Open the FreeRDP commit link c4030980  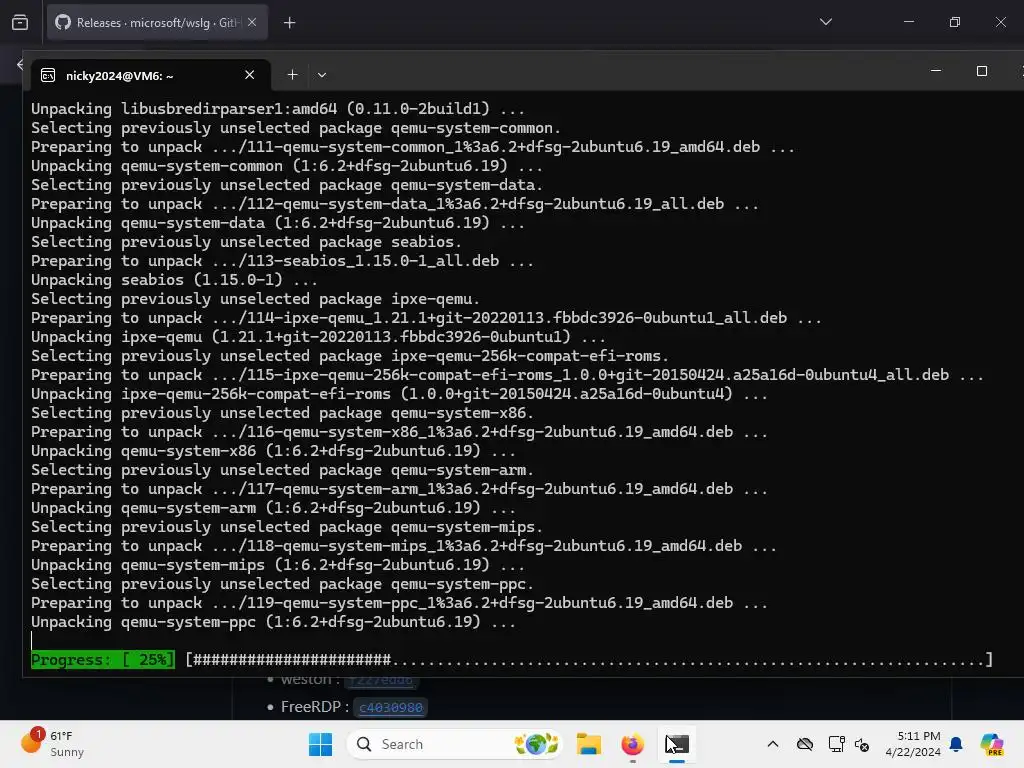[x=391, y=707]
